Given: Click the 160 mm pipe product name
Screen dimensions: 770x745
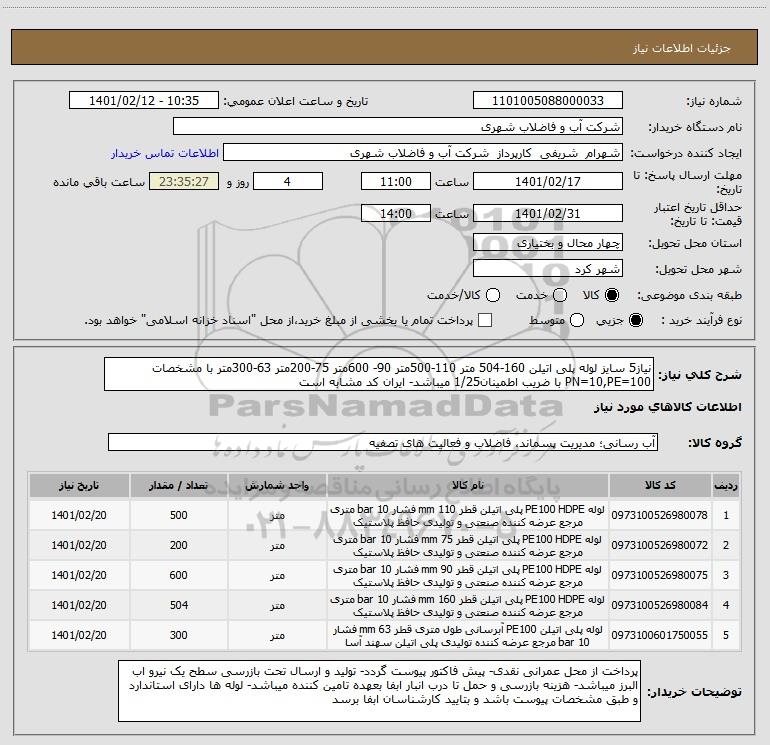Looking at the screenshot, I should 468,605.
